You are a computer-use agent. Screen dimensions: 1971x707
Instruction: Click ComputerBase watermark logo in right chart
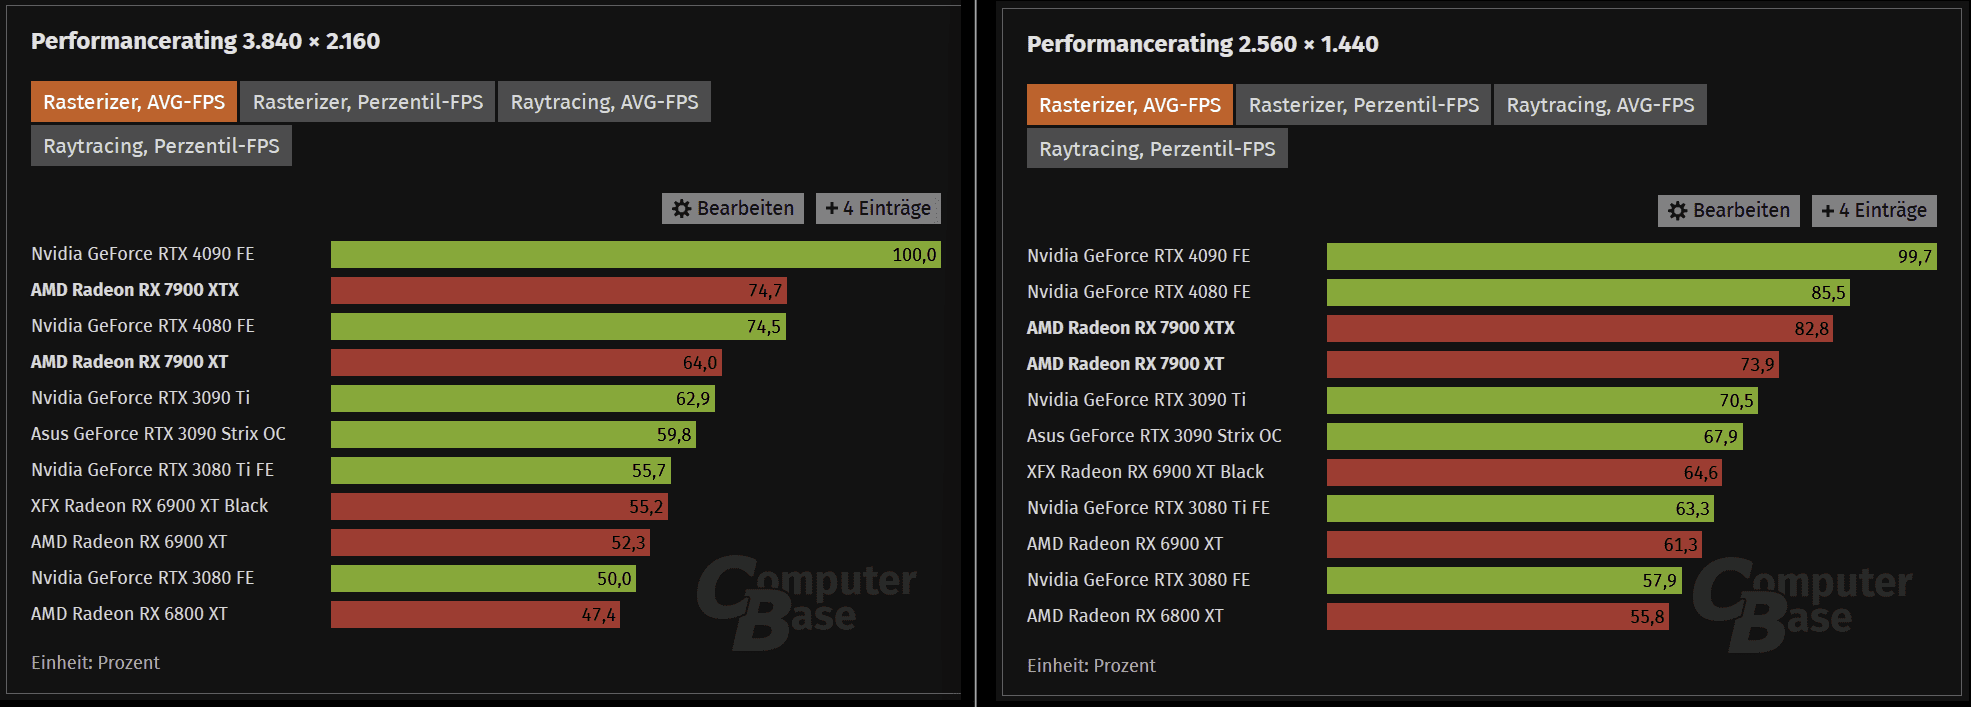coord(1801,603)
